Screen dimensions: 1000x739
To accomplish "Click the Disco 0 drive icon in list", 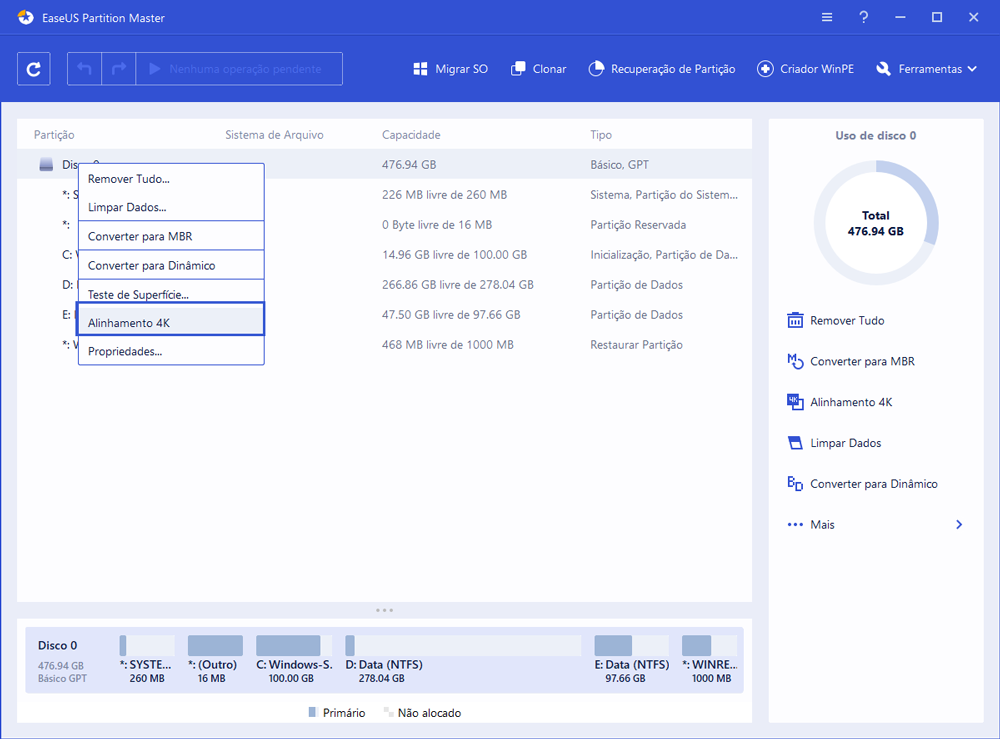I will tap(46, 165).
